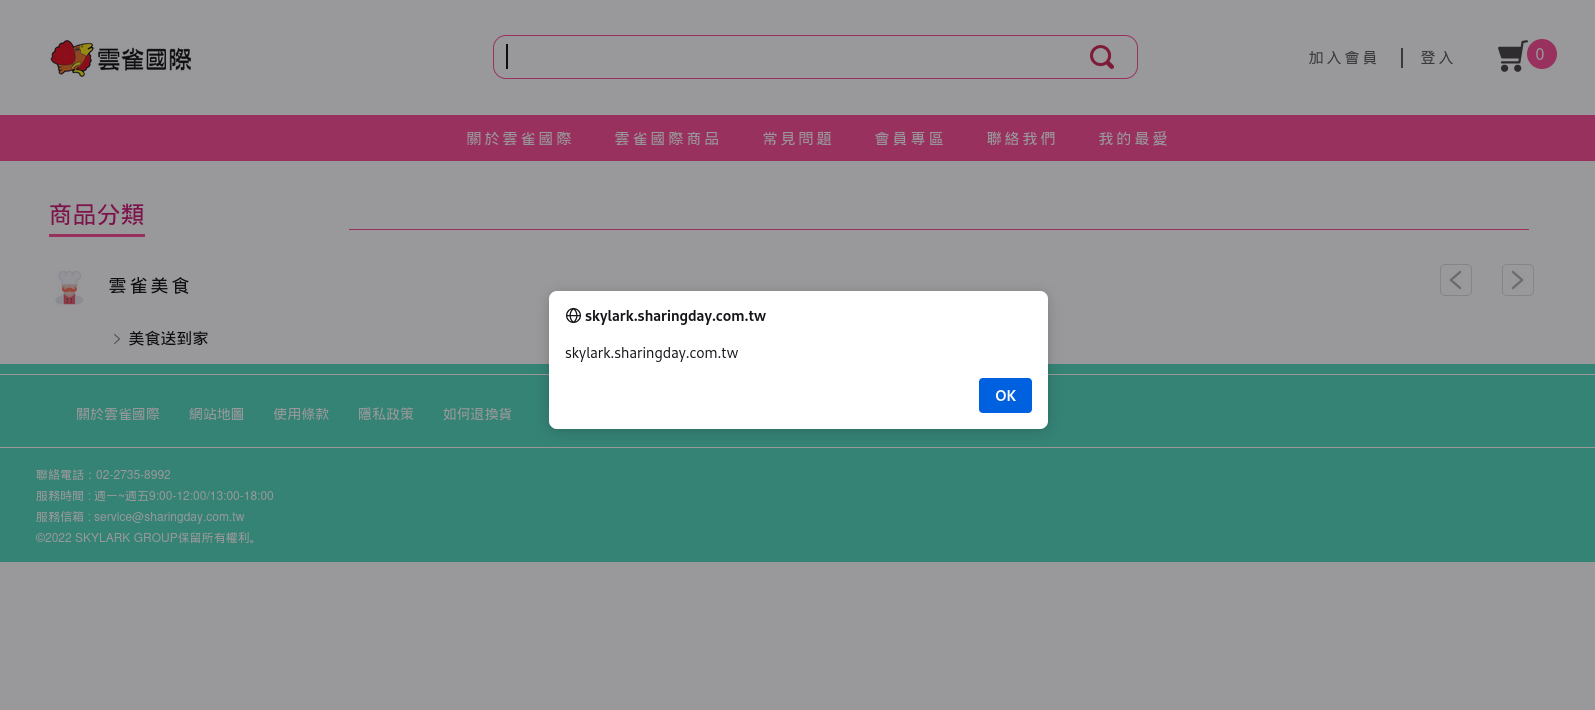Click the 美食送到家 subcategory link
1595x710 pixels.
pos(168,339)
